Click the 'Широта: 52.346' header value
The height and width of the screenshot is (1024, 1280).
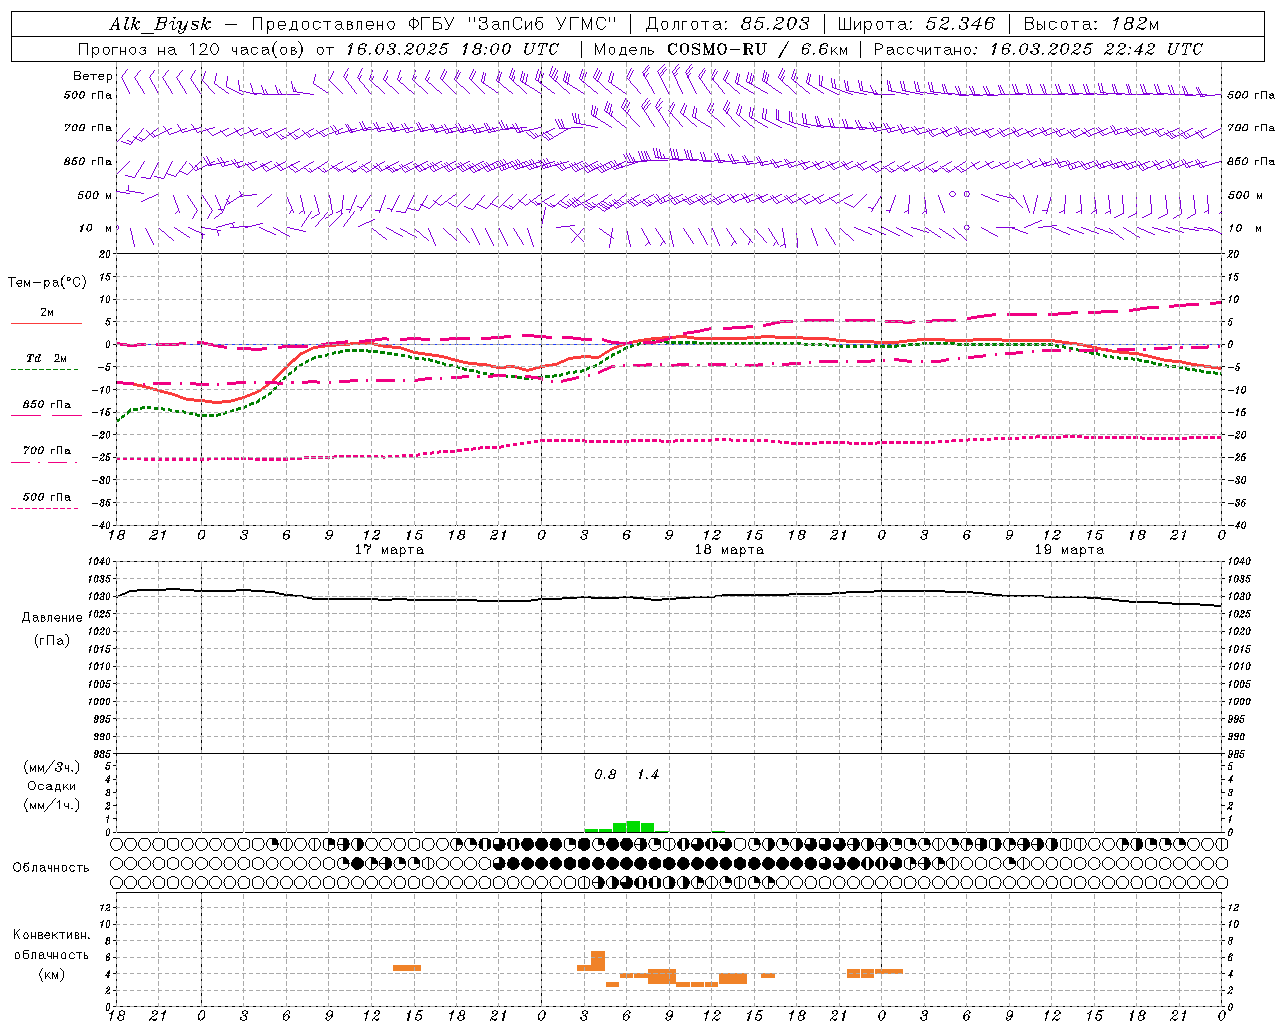pyautogui.click(x=915, y=24)
